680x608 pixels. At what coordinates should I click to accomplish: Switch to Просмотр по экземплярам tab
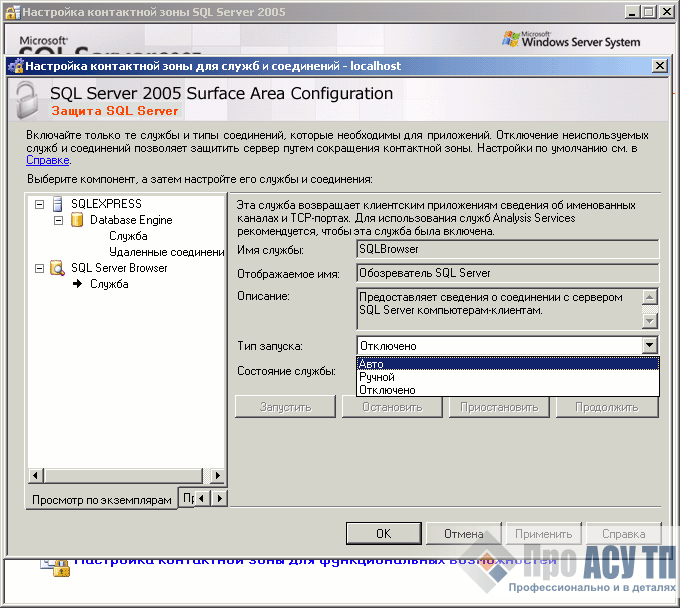[x=101, y=500]
